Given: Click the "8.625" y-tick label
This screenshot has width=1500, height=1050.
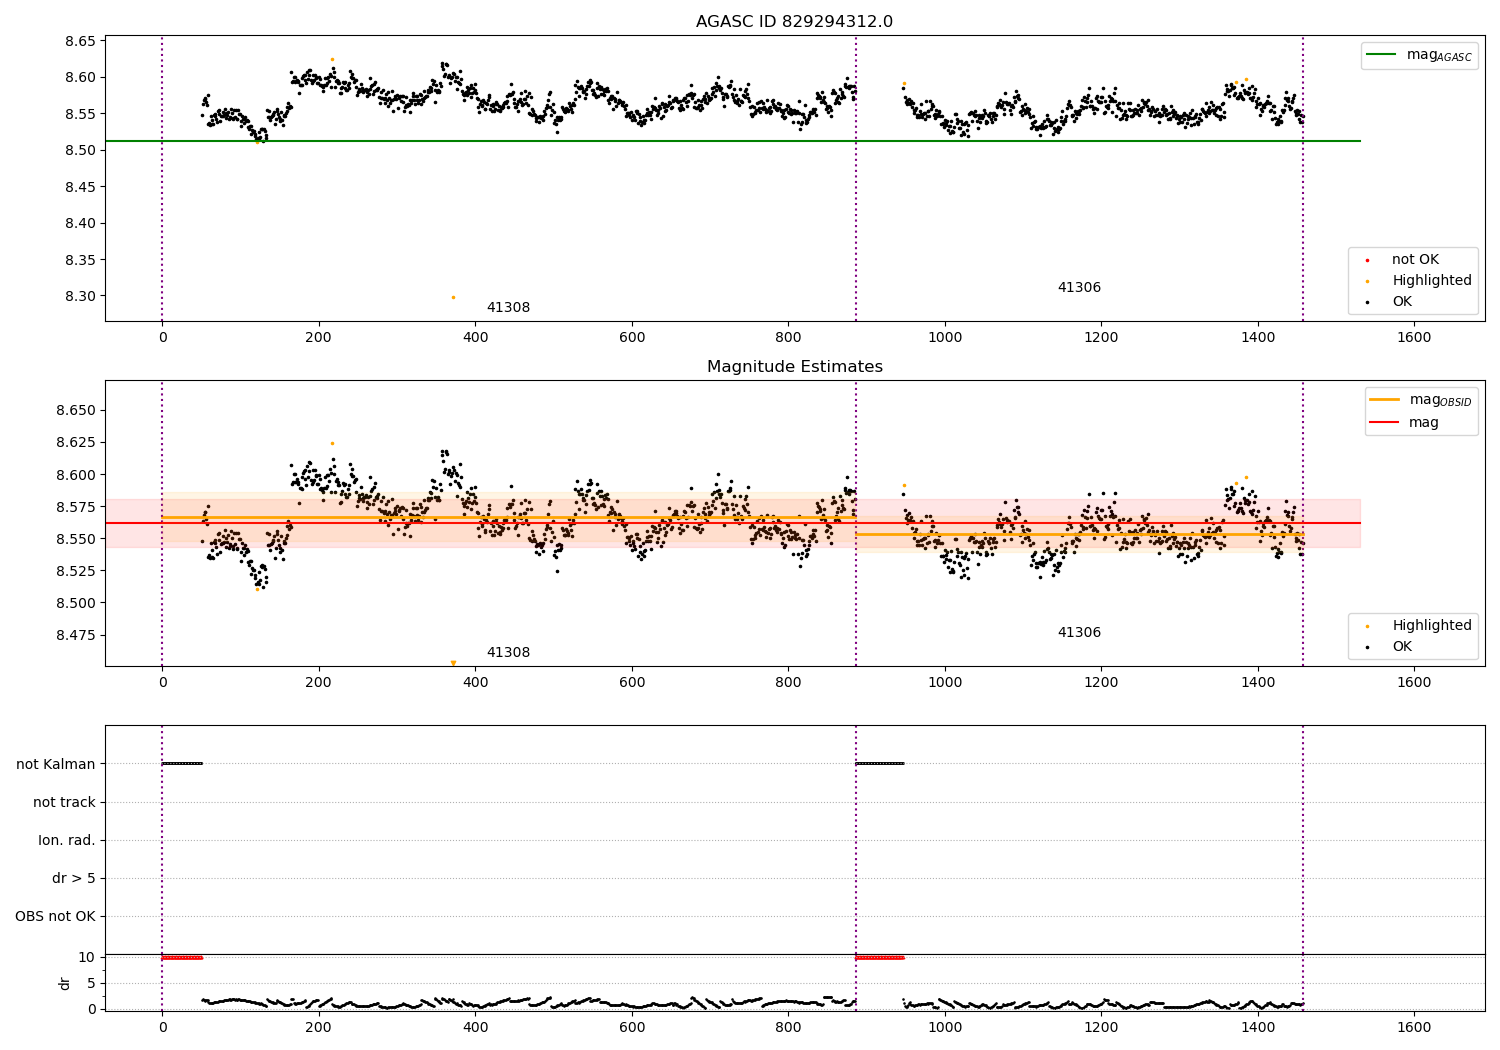Looking at the screenshot, I should [76, 443].
